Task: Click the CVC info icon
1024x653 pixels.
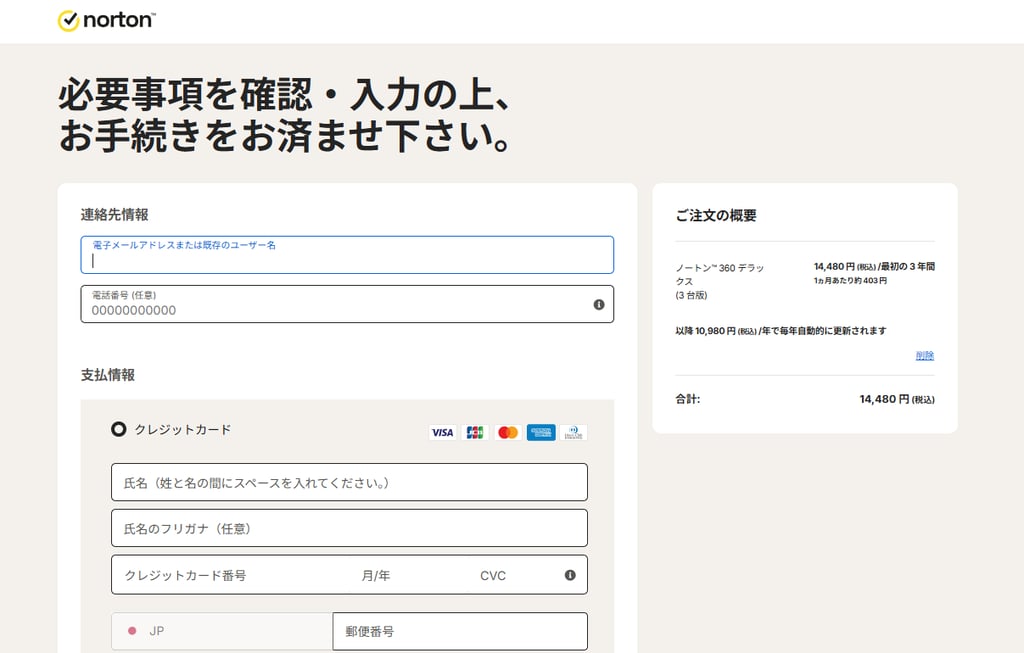Action: click(569, 575)
